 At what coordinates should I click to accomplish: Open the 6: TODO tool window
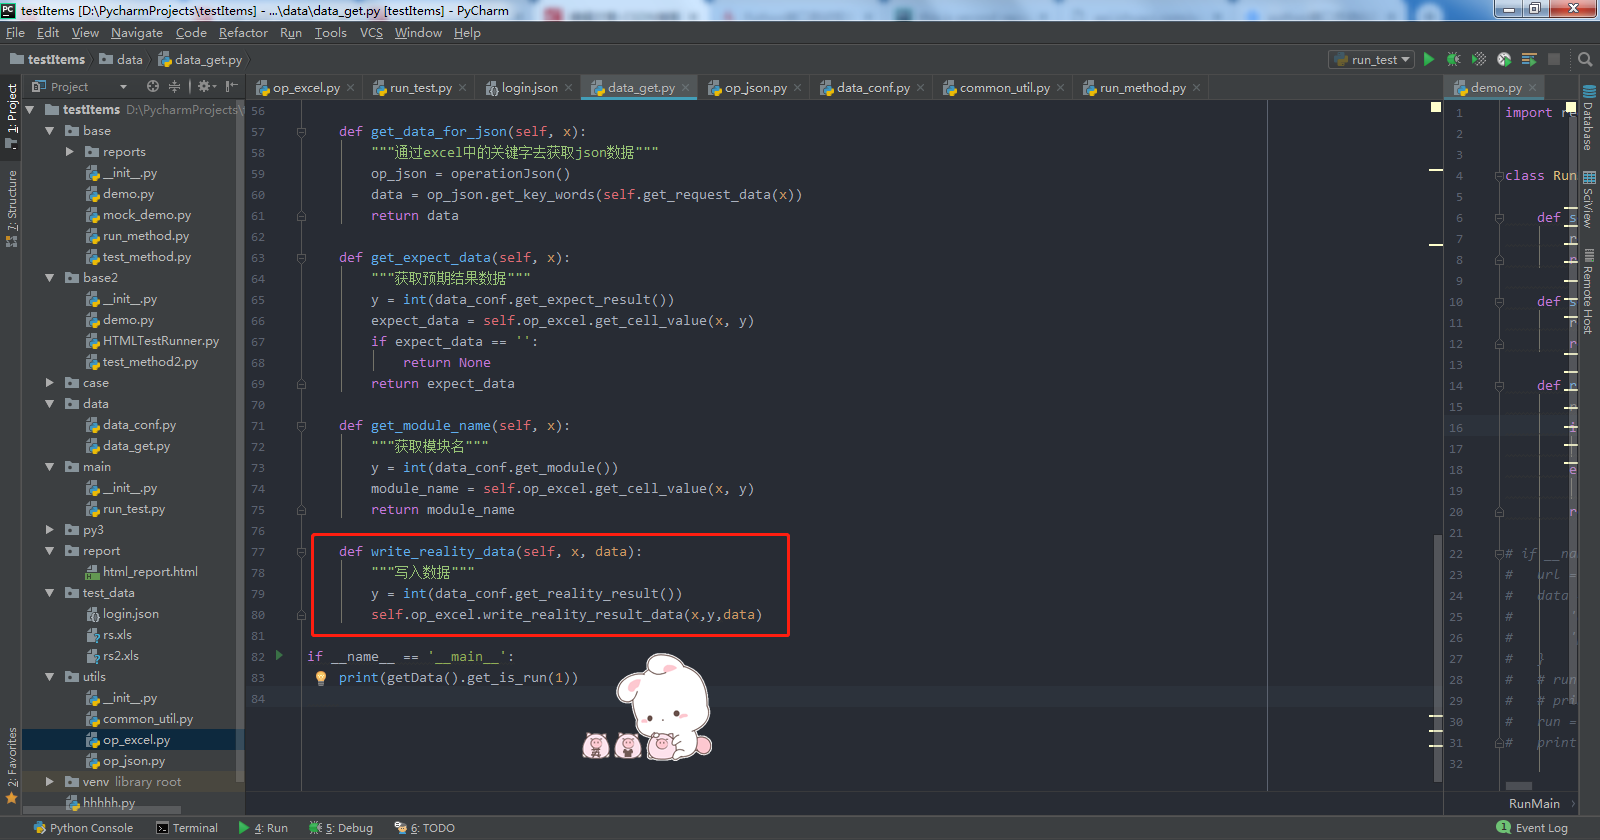pyautogui.click(x=425, y=827)
